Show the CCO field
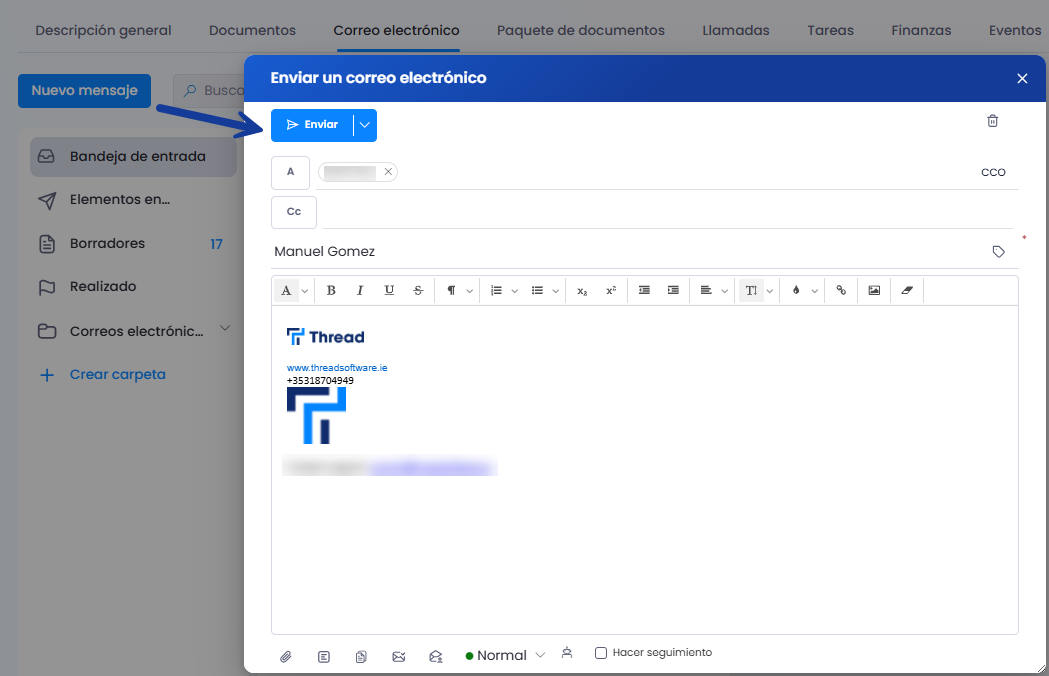This screenshot has height=676, width=1049. [993, 173]
